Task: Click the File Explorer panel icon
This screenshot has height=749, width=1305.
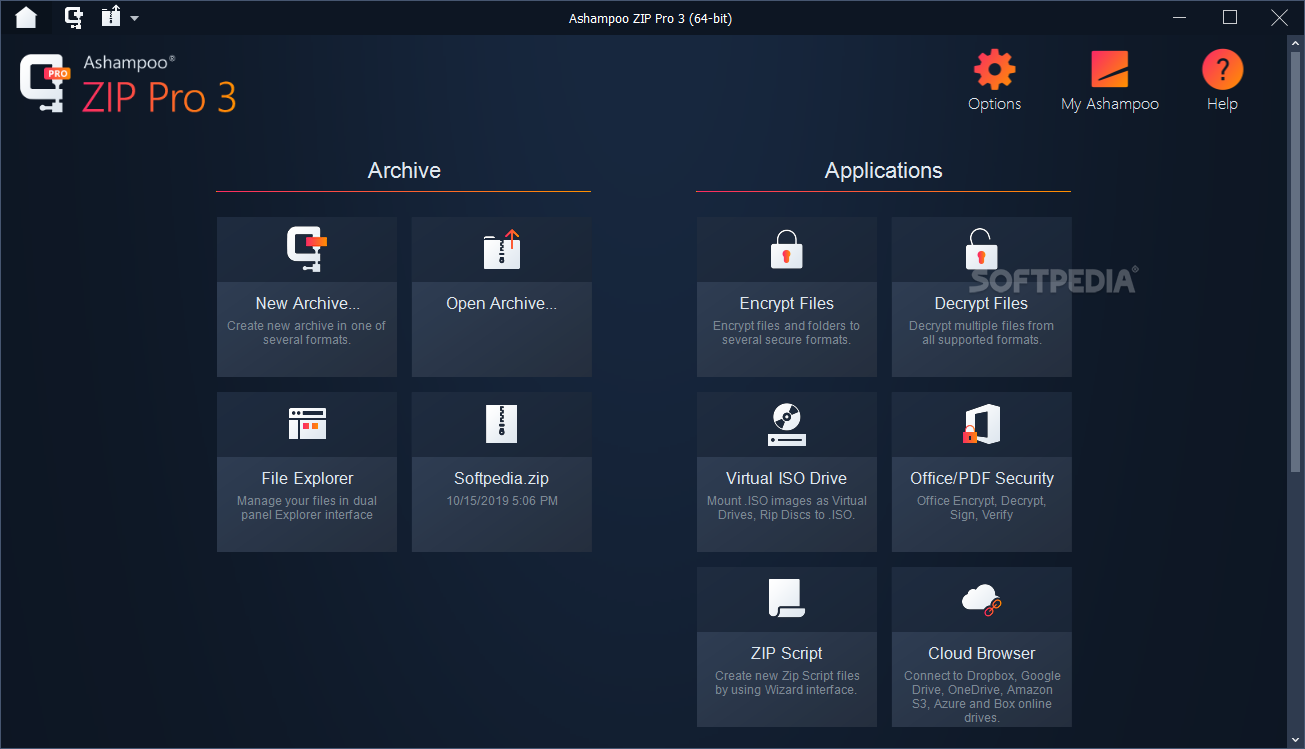Action: [307, 424]
